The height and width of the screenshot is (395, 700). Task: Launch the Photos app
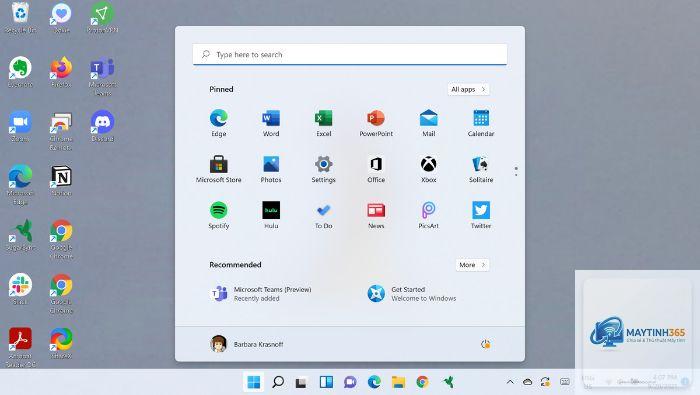[271, 169]
